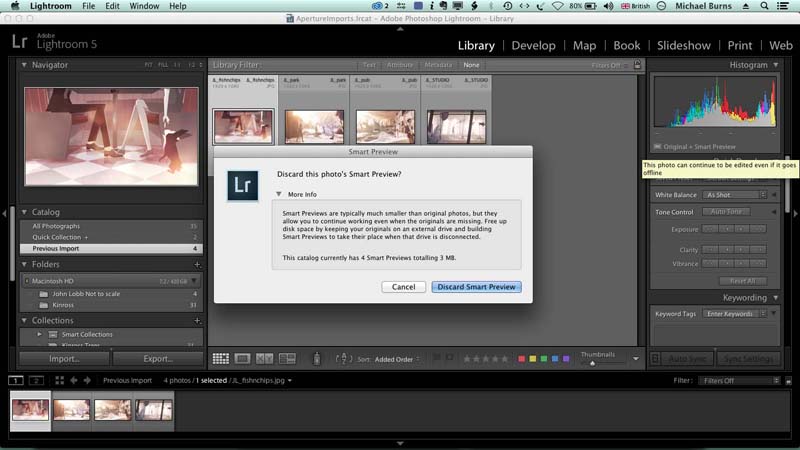Open the Keyword Tags Enter Keywords dropdown
Screen dimensions: 800x450
(735, 314)
